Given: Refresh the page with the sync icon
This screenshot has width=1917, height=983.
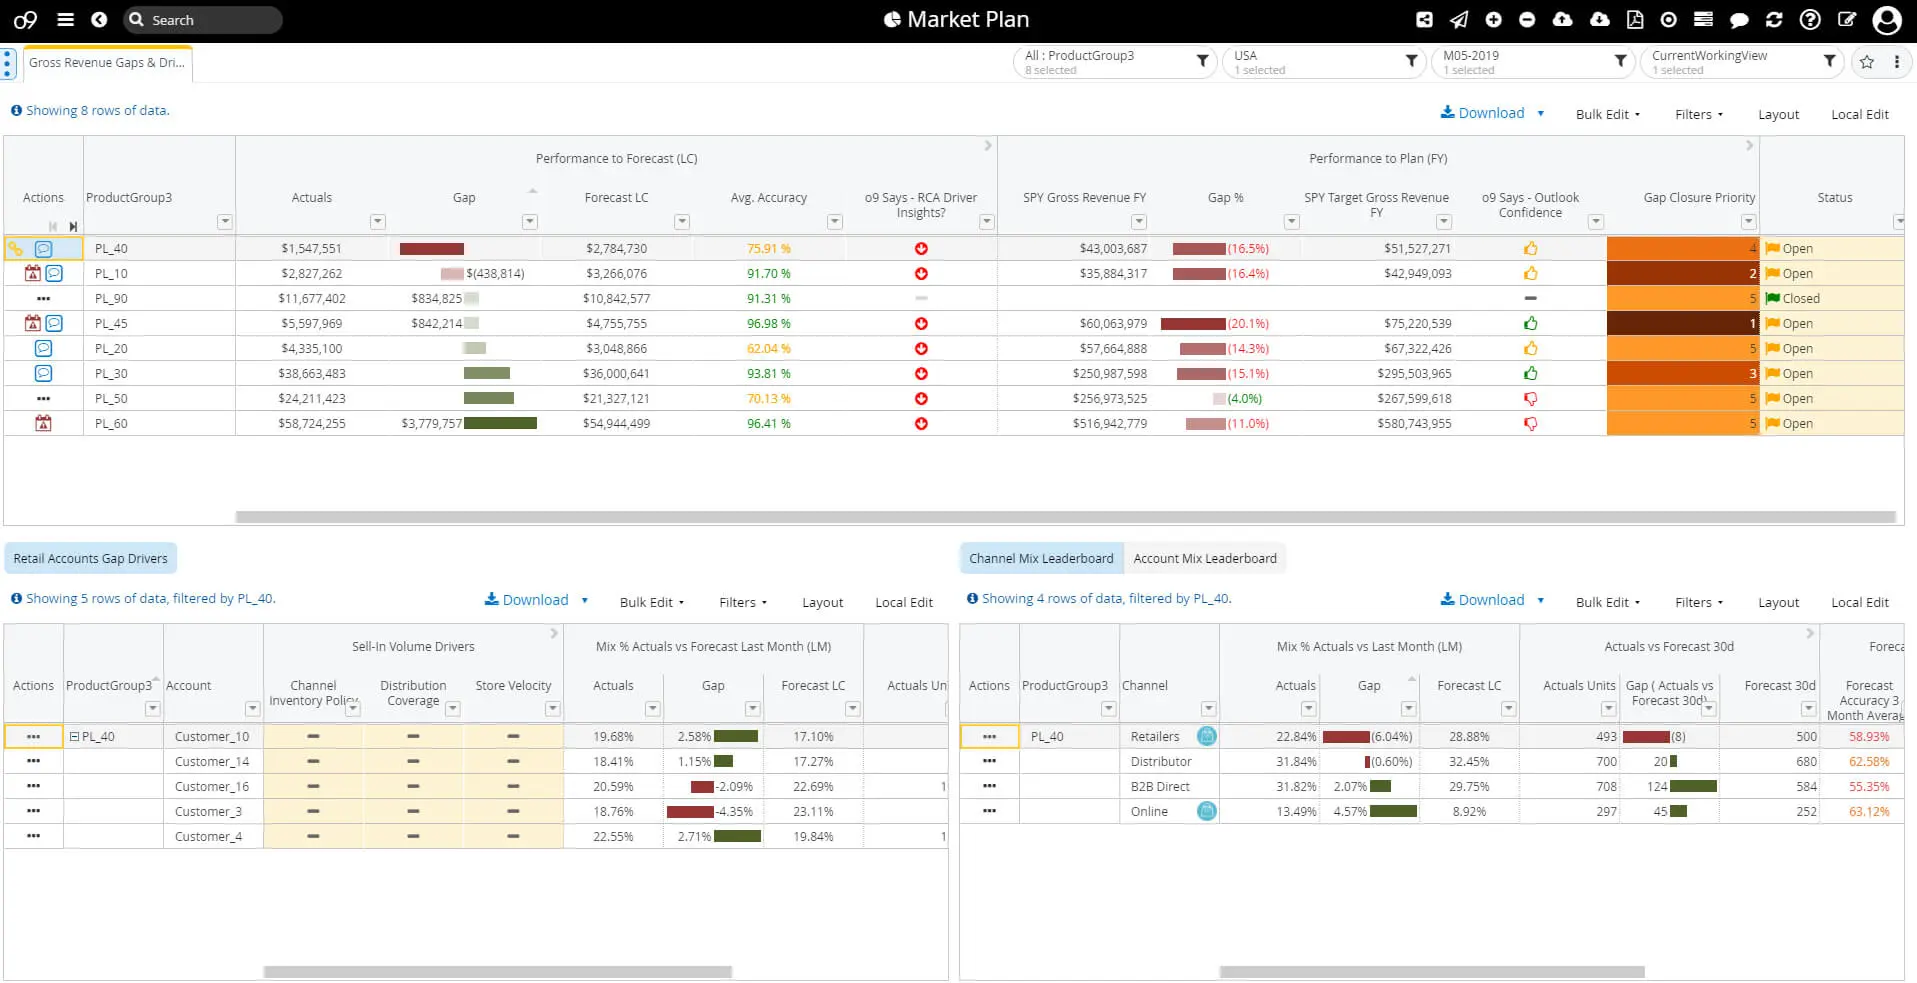Looking at the screenshot, I should tap(1774, 19).
